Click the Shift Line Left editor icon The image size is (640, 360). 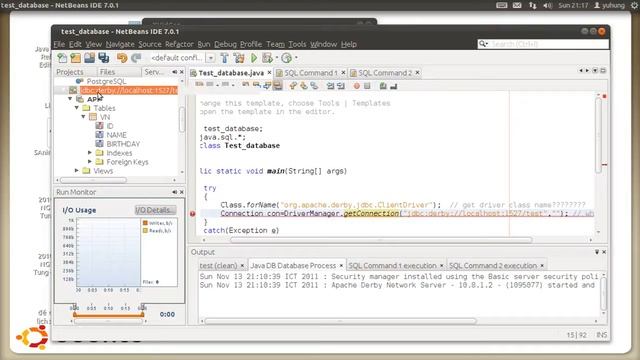click(x=331, y=86)
